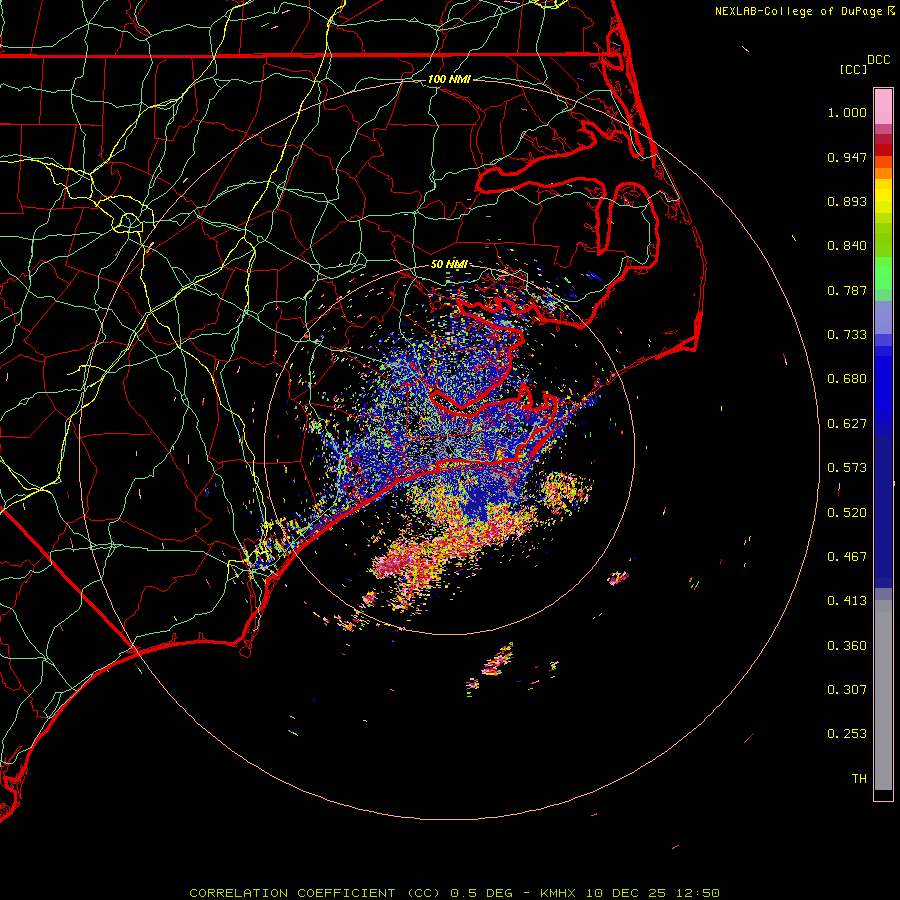Click the Correlation Coefficient KMHX caption at bottom

point(454,893)
